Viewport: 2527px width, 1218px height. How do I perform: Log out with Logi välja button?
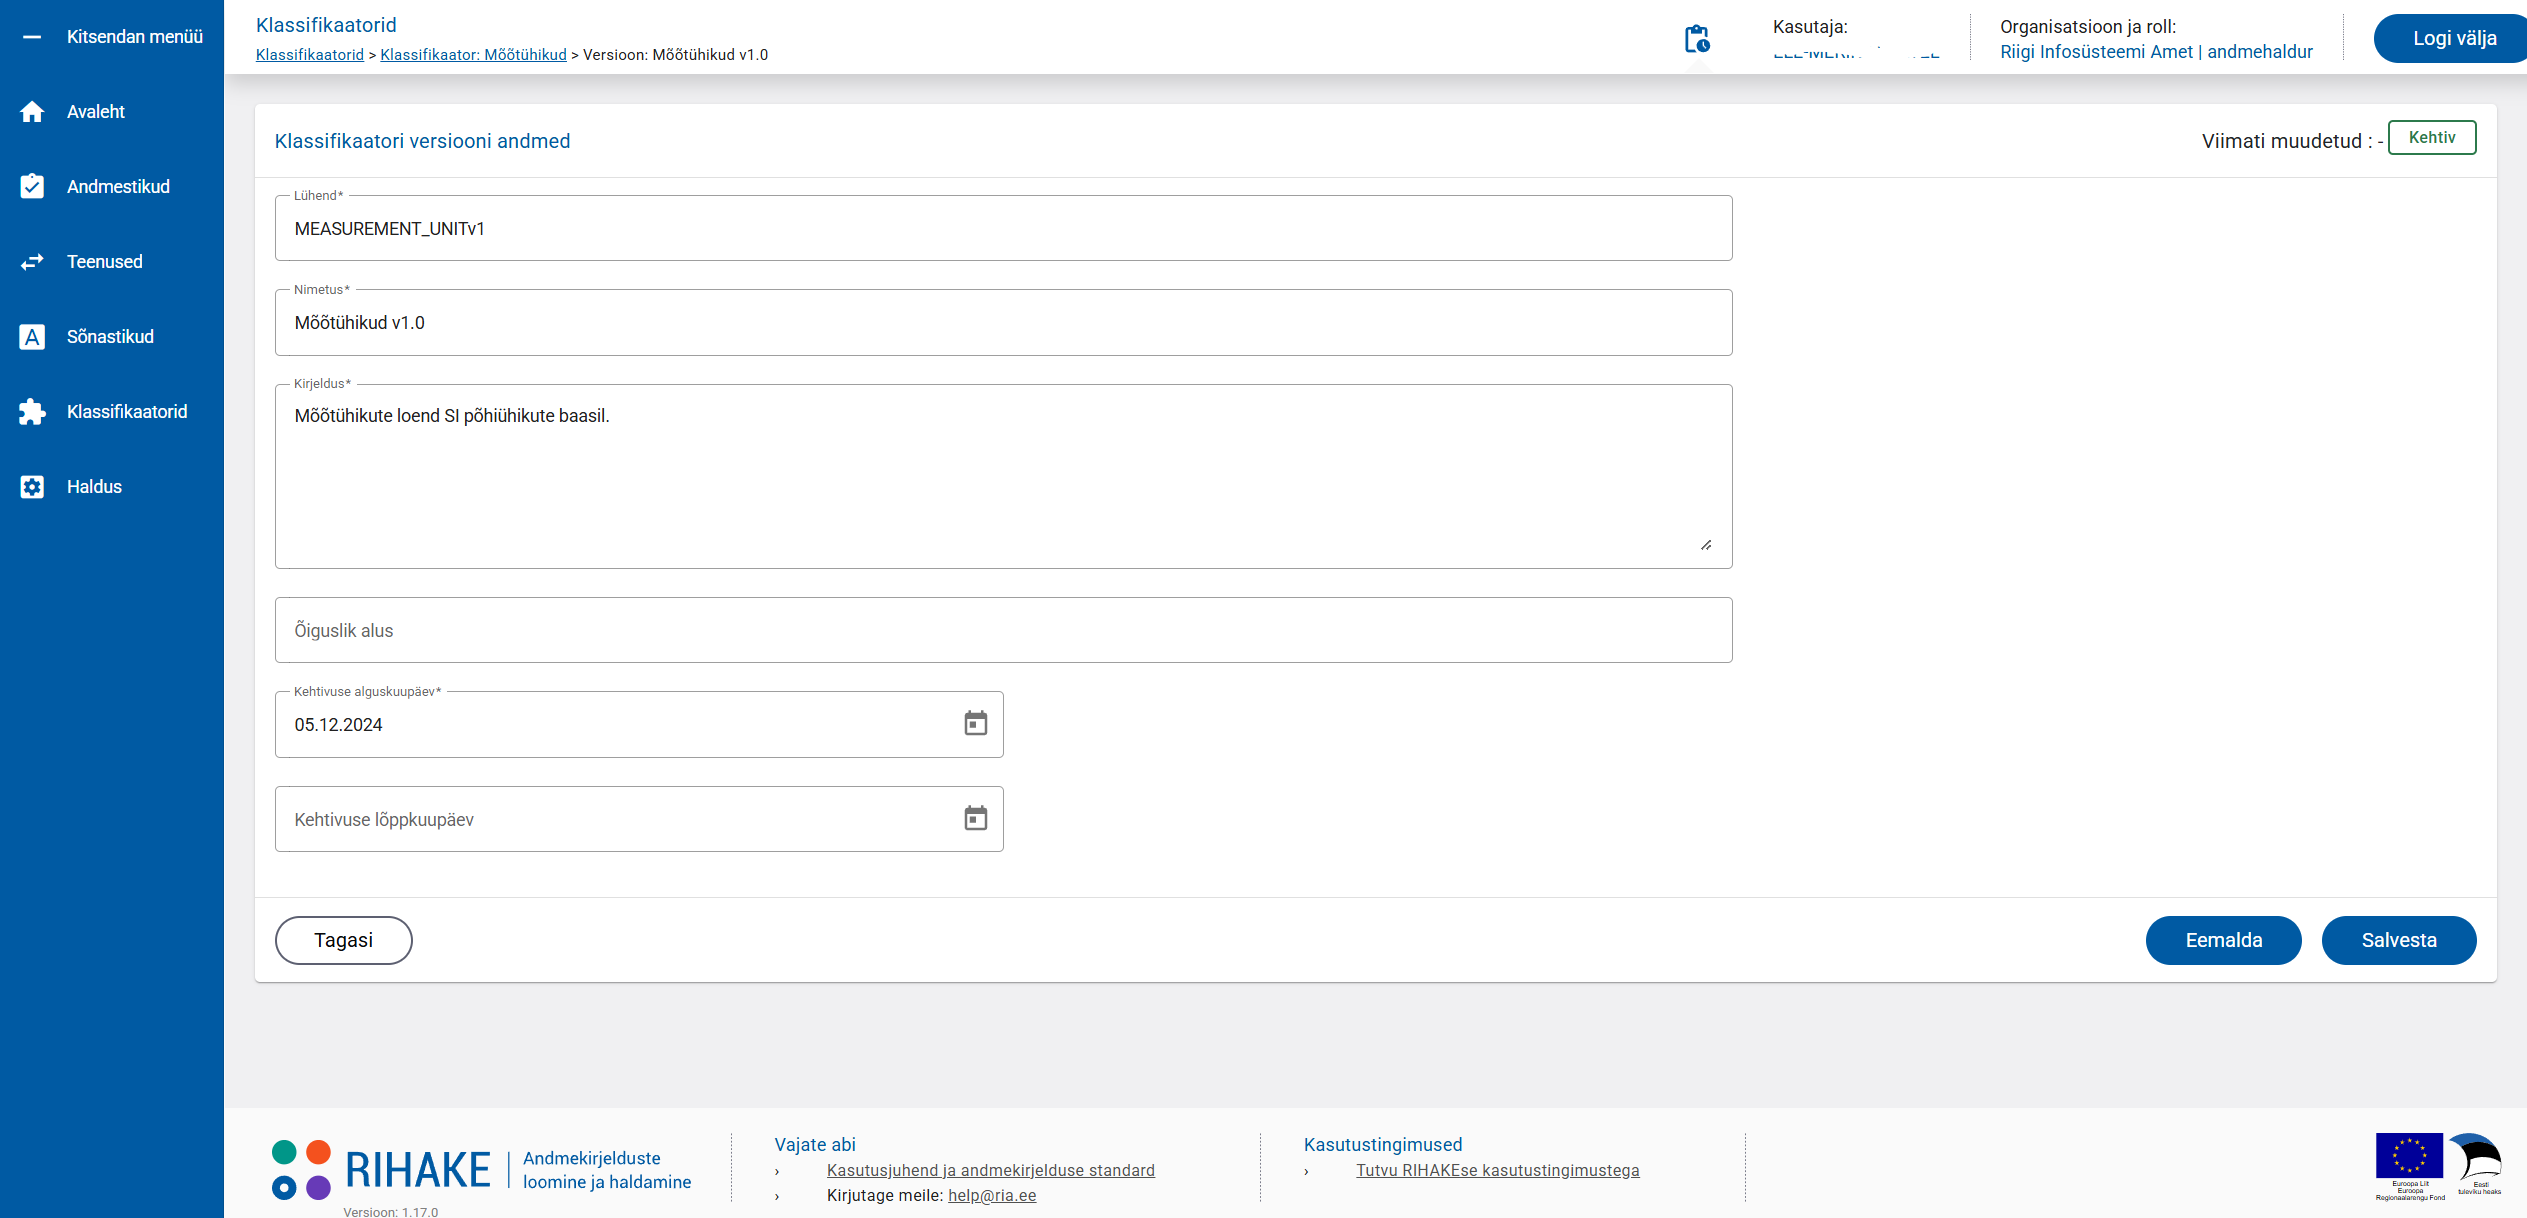[2453, 38]
